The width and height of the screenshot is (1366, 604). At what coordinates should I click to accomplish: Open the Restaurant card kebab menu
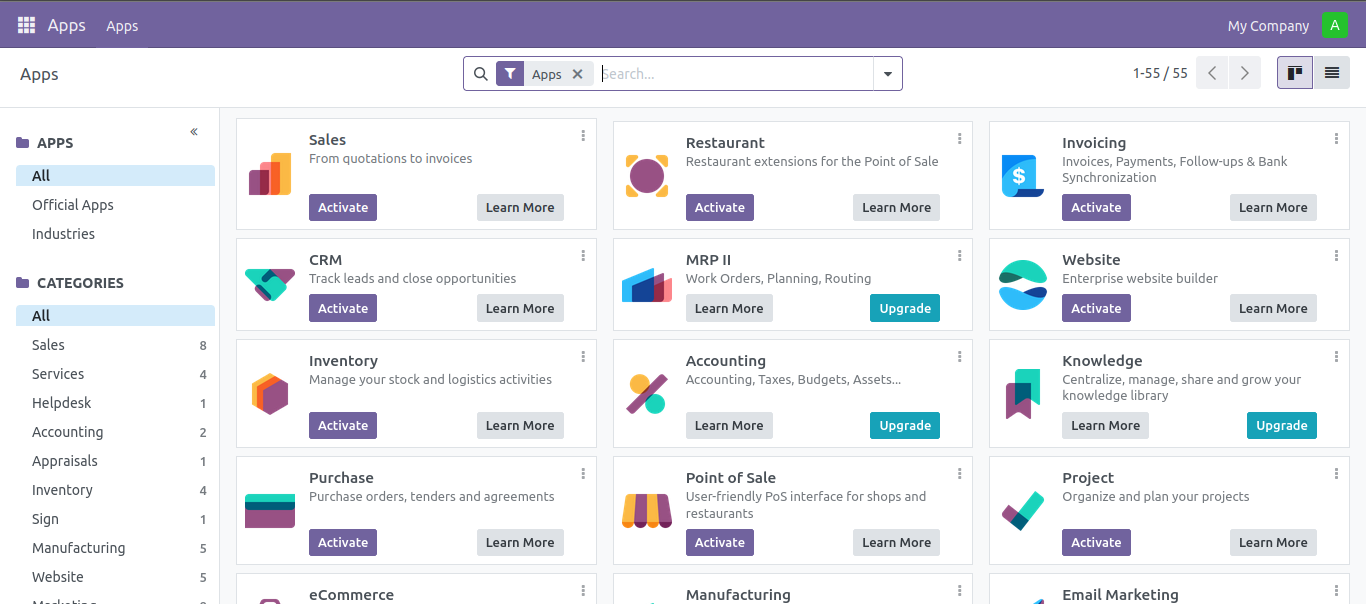[x=960, y=139]
